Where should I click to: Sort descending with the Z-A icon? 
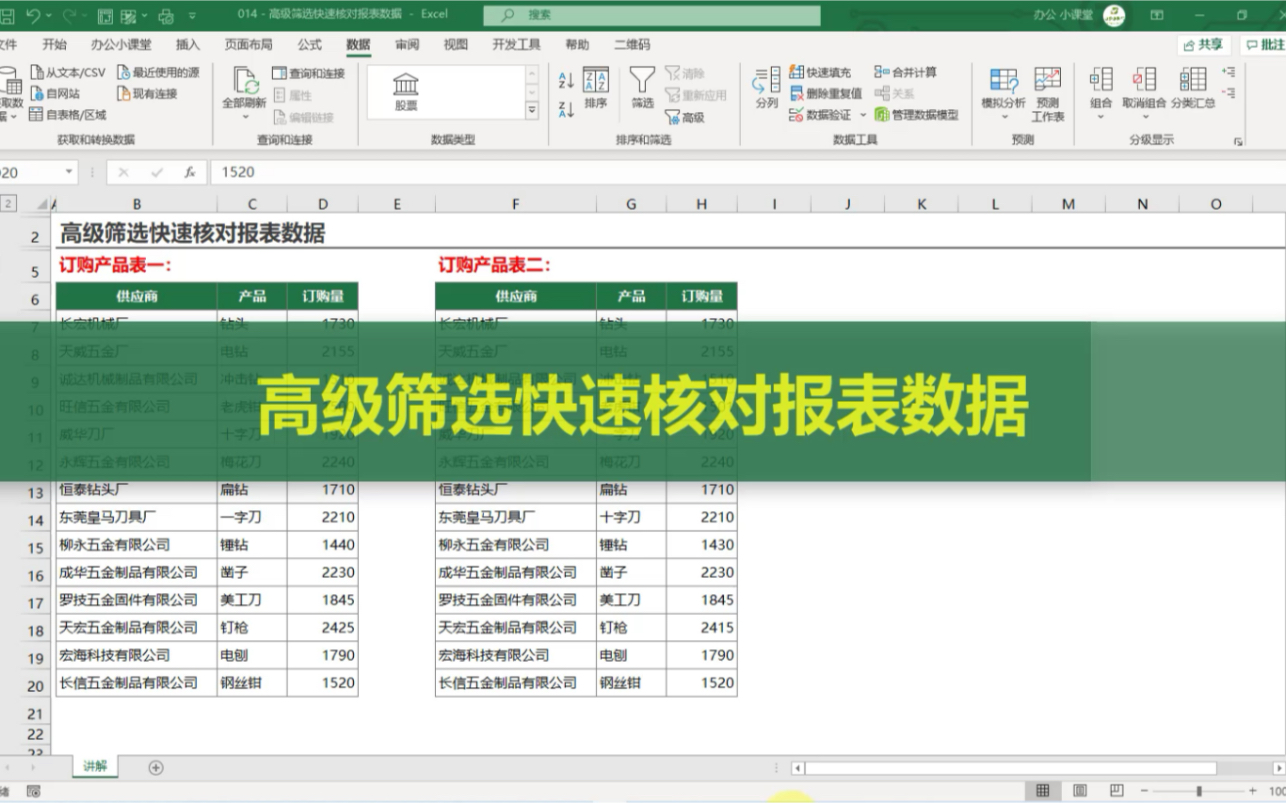[566, 109]
